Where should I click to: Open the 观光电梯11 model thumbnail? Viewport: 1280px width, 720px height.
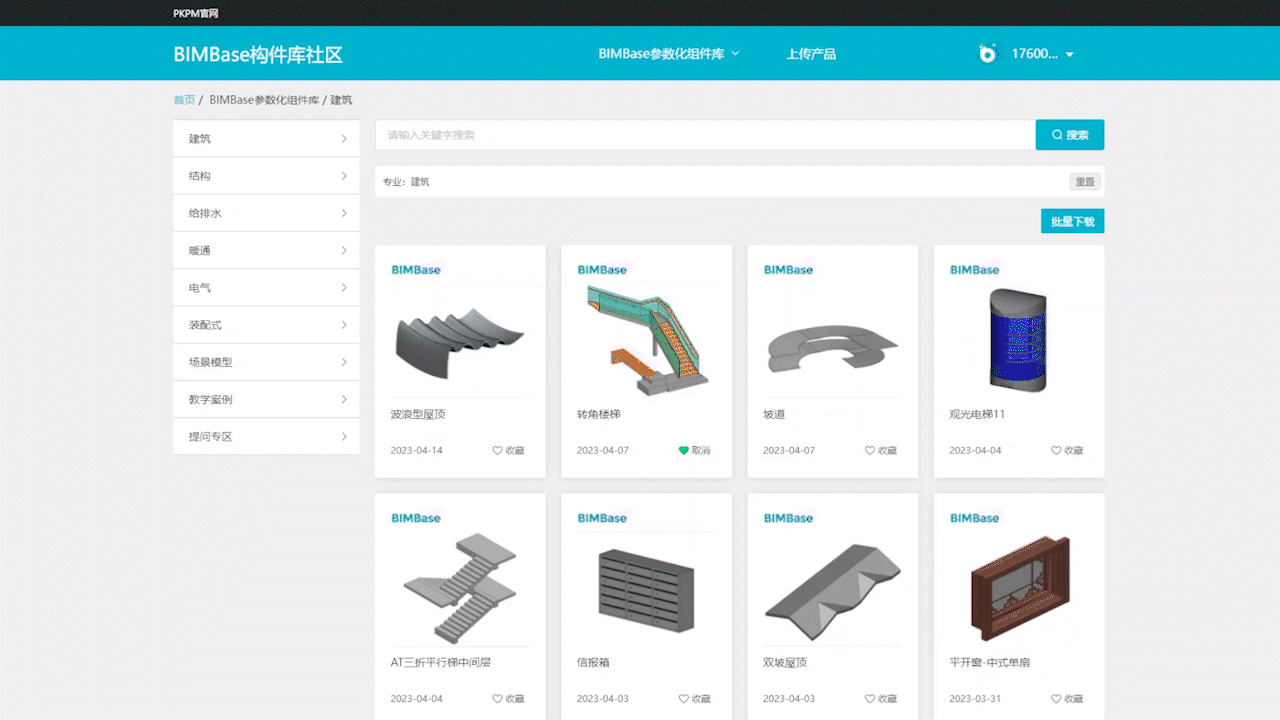point(1018,339)
